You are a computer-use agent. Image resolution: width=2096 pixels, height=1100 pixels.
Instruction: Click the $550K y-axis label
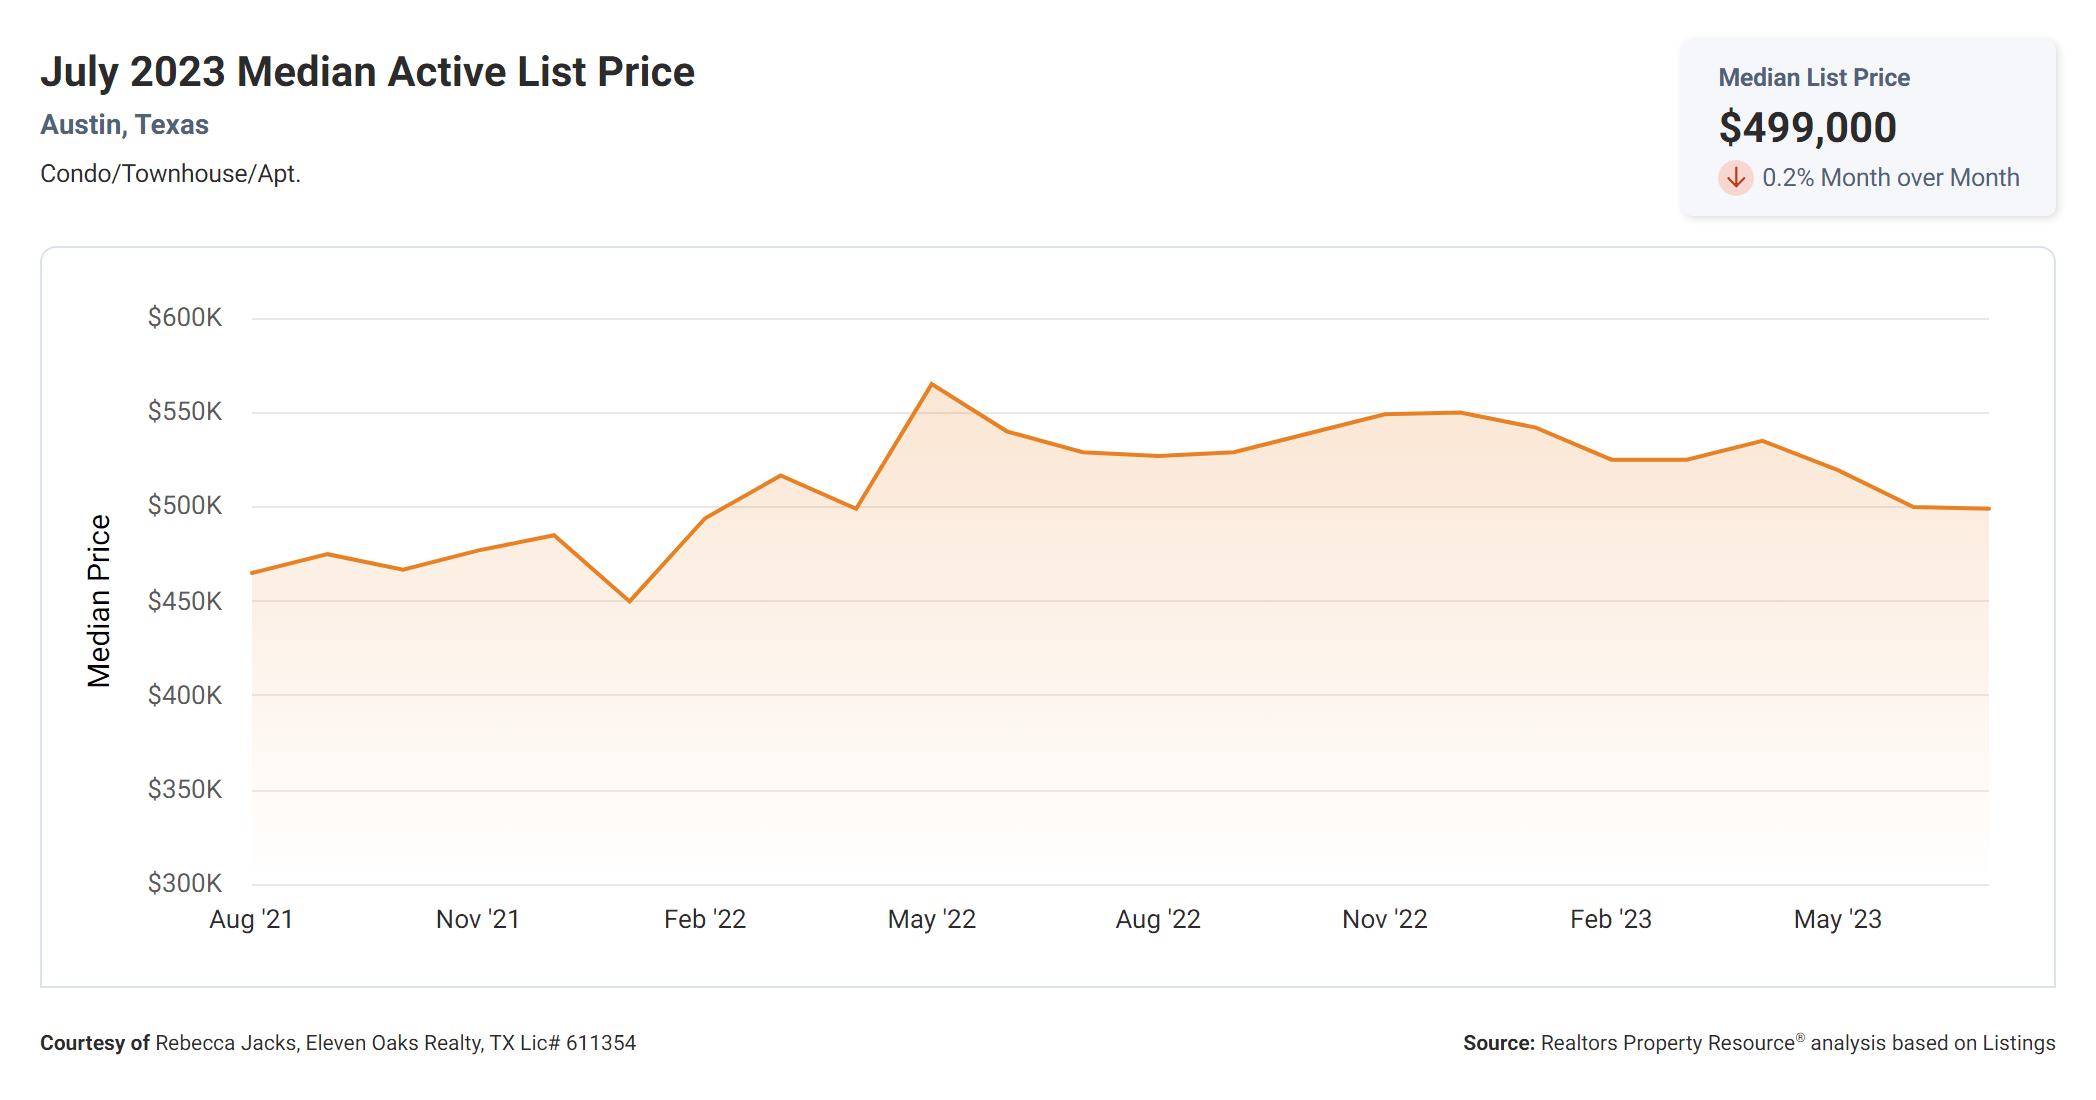(x=185, y=412)
